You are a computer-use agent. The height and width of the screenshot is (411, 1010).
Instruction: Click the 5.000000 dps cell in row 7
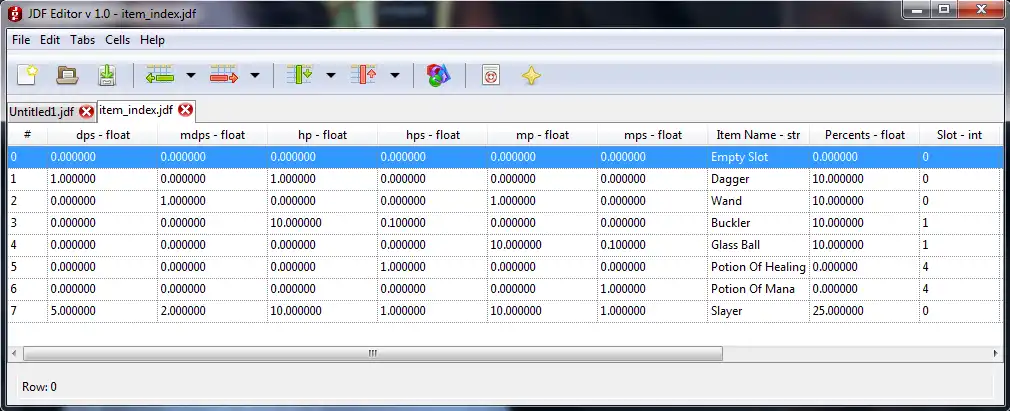pos(102,311)
